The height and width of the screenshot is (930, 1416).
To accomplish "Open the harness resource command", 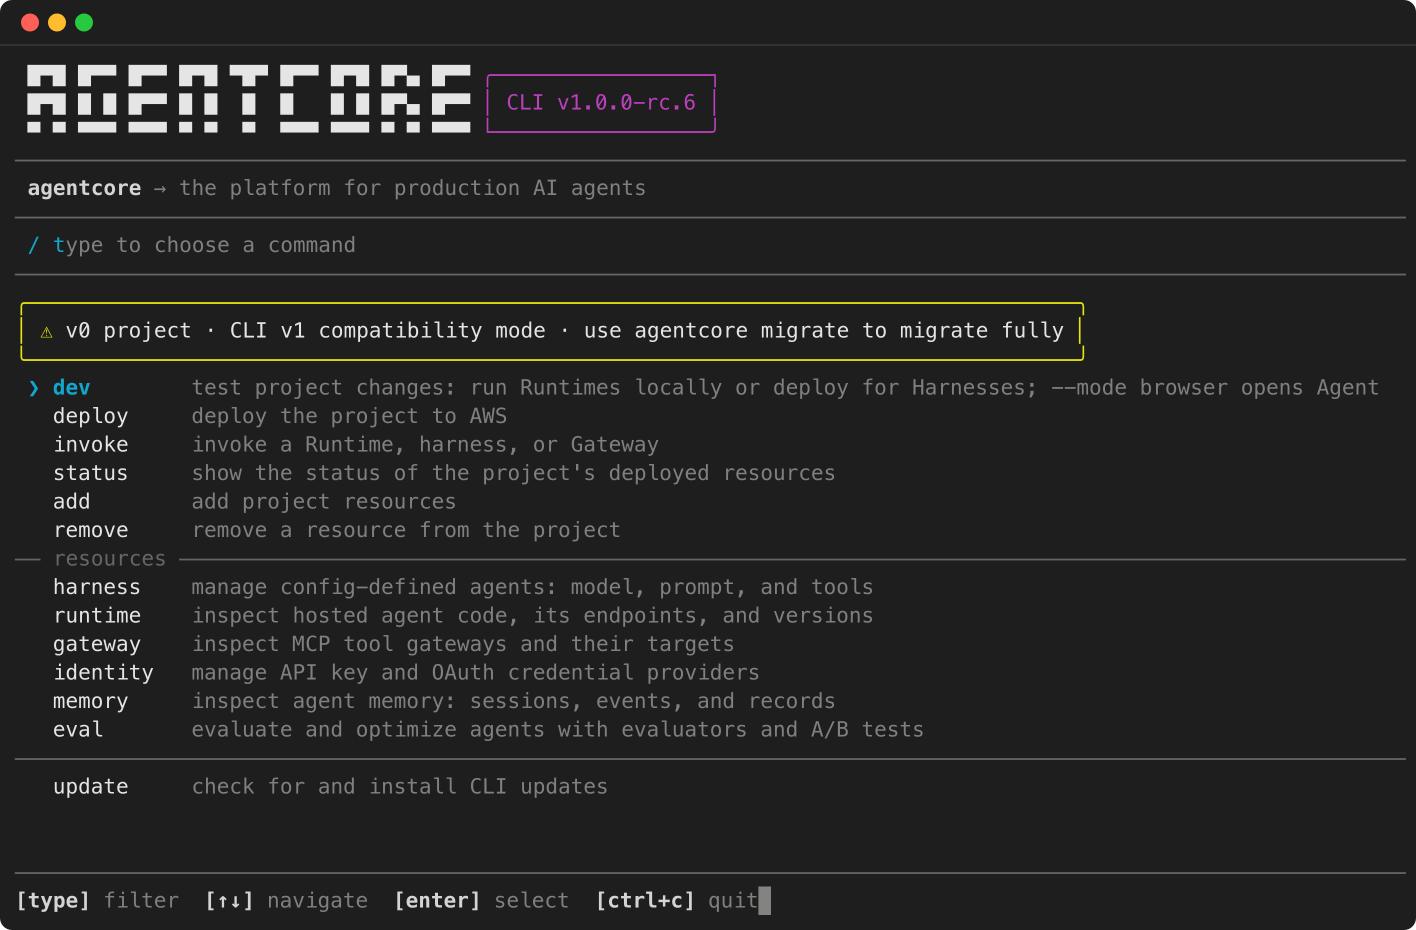I will coord(97,587).
